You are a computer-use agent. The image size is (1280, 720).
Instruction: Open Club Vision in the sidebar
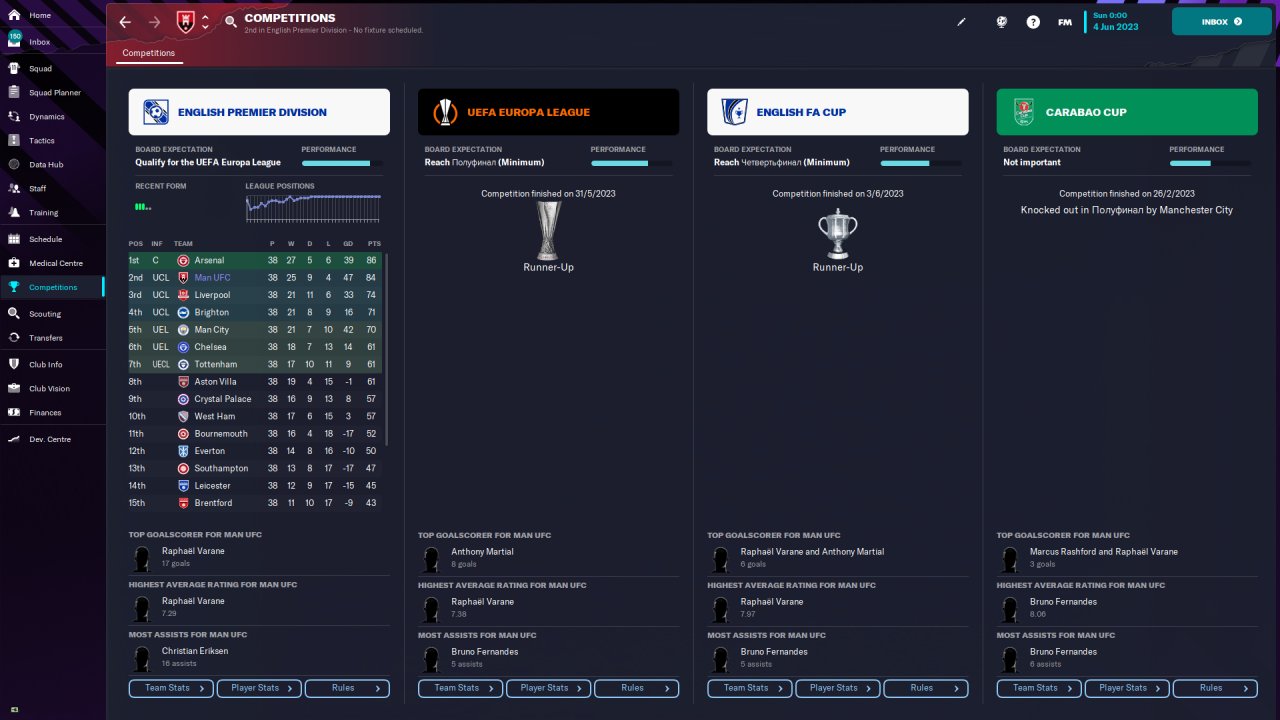(52, 388)
